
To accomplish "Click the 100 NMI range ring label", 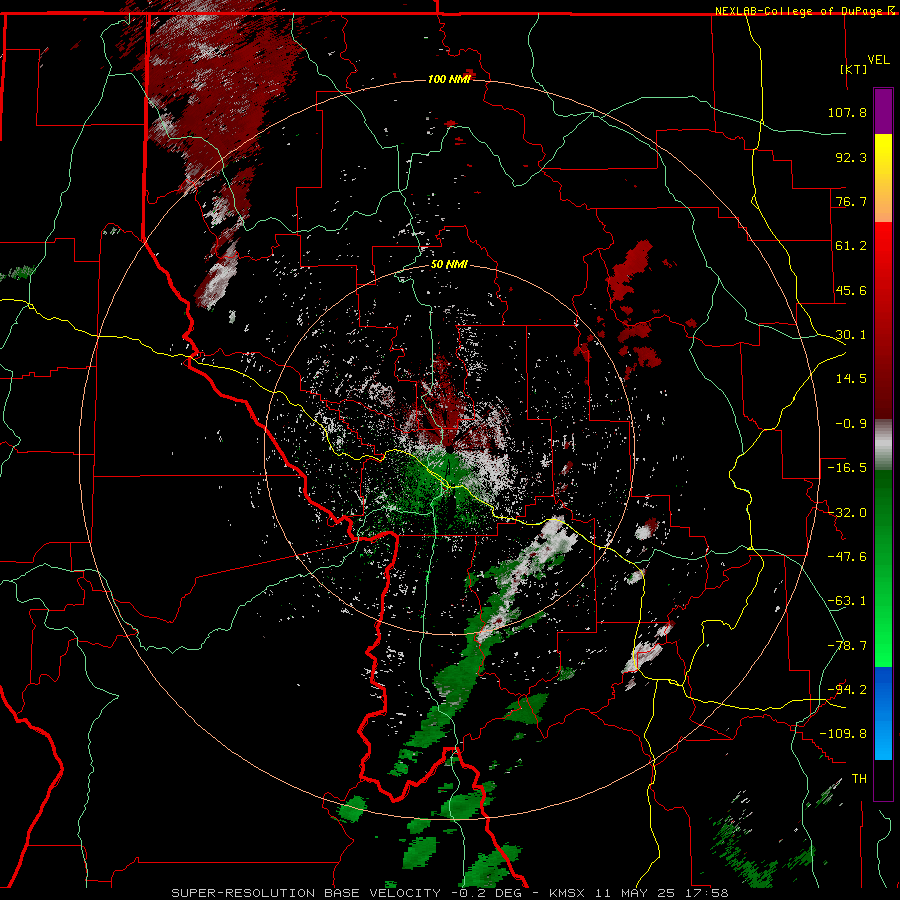I will coord(449,79).
